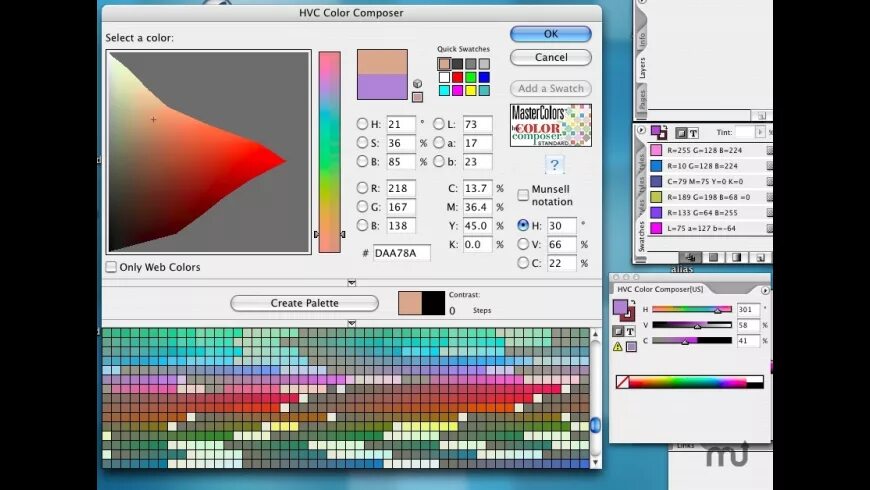Viewport: 870px width, 490px height.
Task: Open the question mark help icon
Action: point(554,165)
